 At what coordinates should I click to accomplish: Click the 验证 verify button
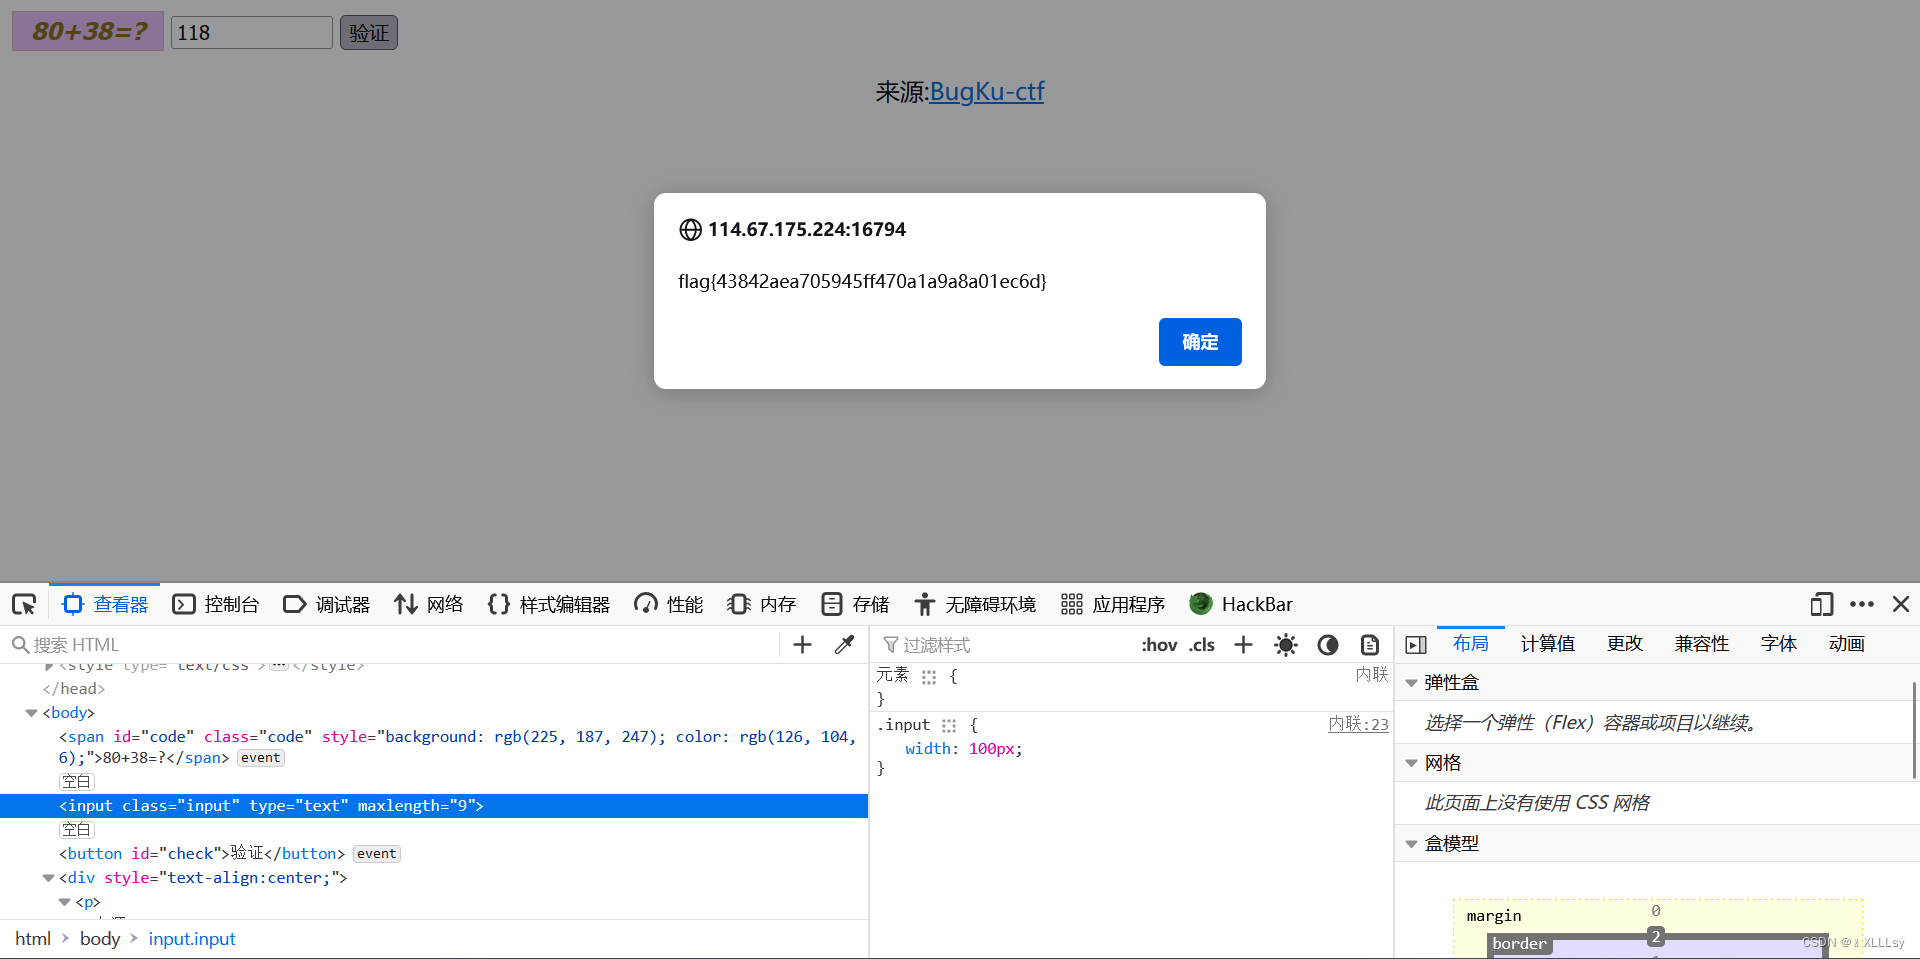point(369,33)
